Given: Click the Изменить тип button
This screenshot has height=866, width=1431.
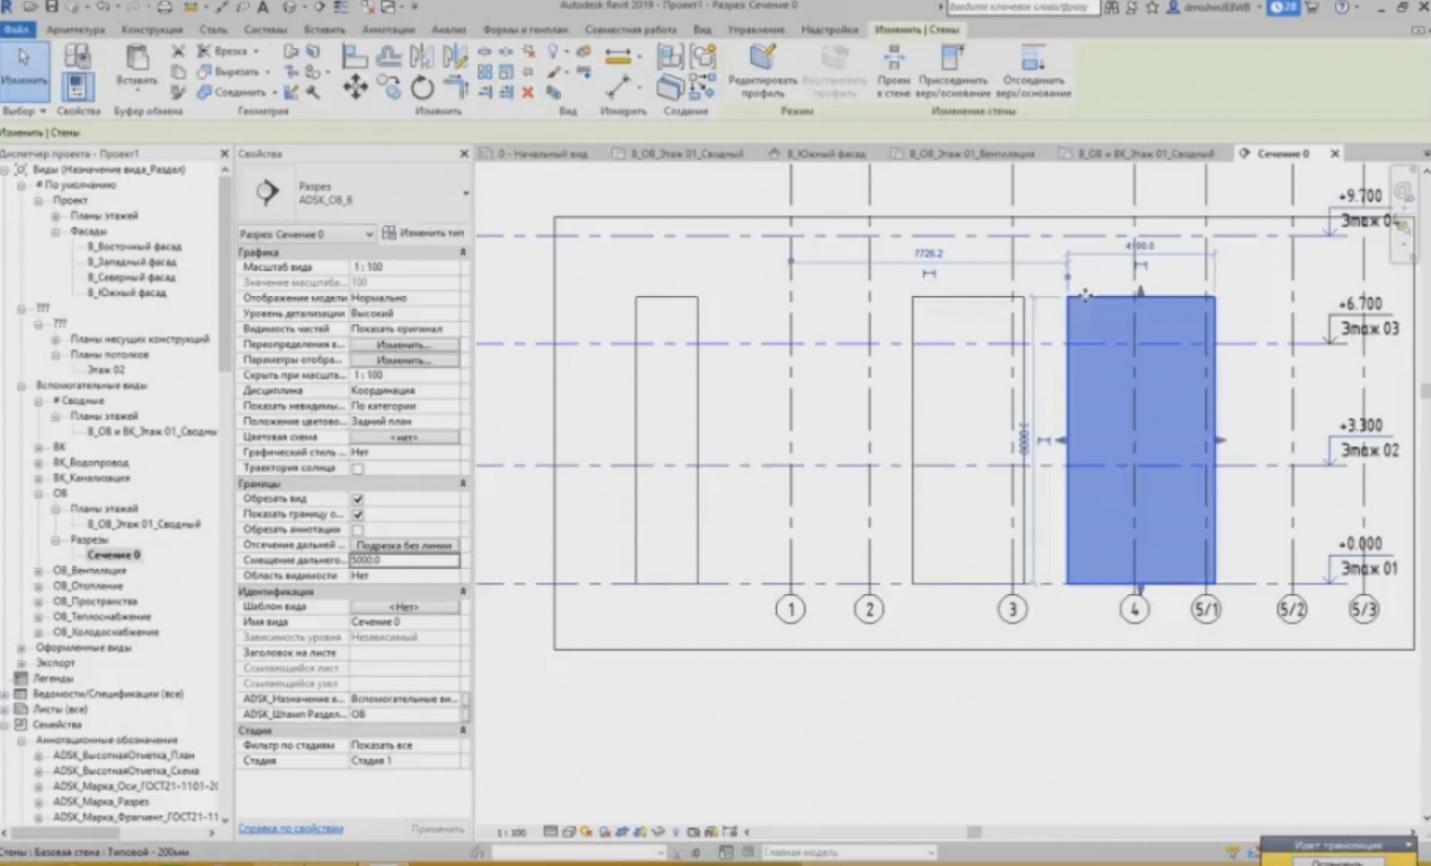Looking at the screenshot, I should (x=423, y=233).
